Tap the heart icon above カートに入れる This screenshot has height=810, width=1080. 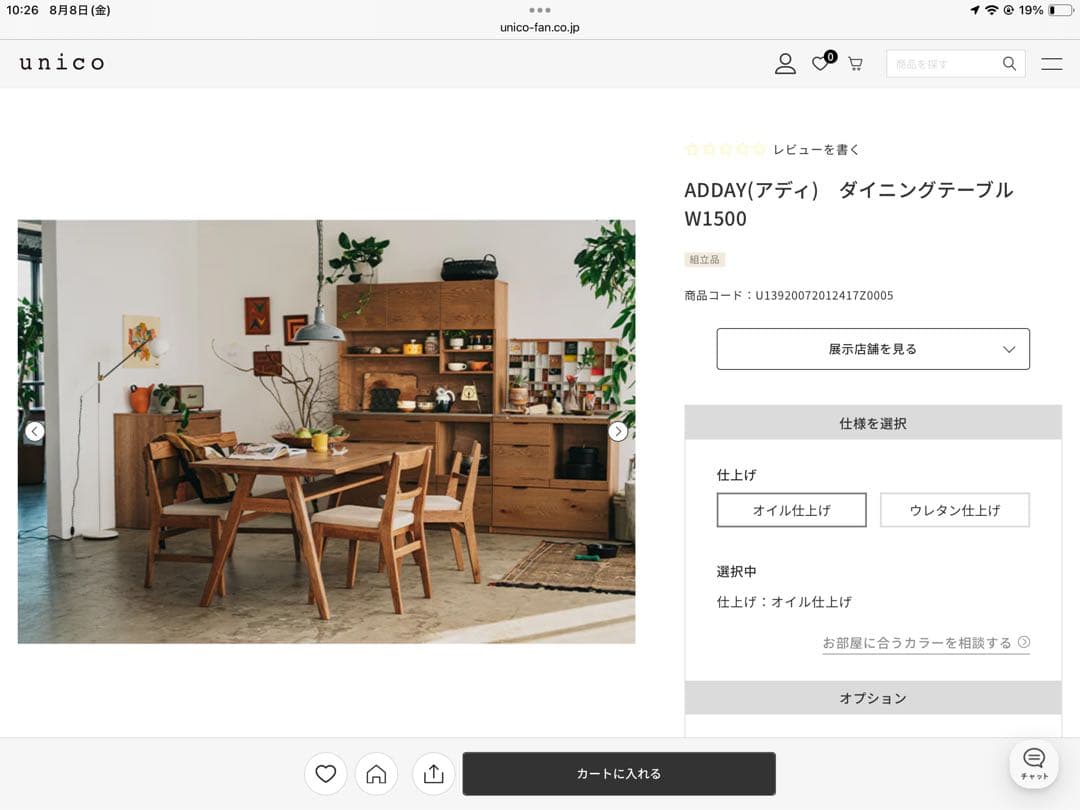325,773
